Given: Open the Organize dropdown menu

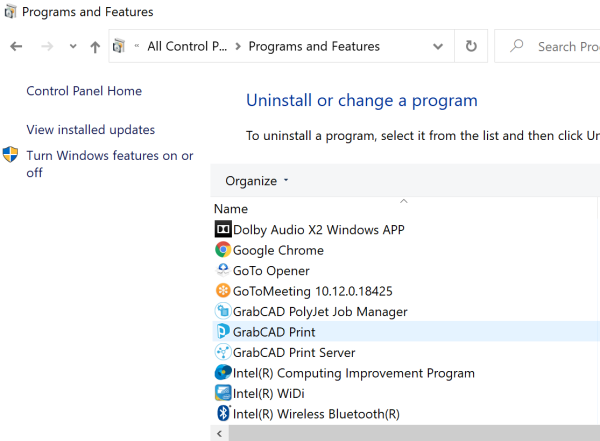Looking at the screenshot, I should point(257,181).
